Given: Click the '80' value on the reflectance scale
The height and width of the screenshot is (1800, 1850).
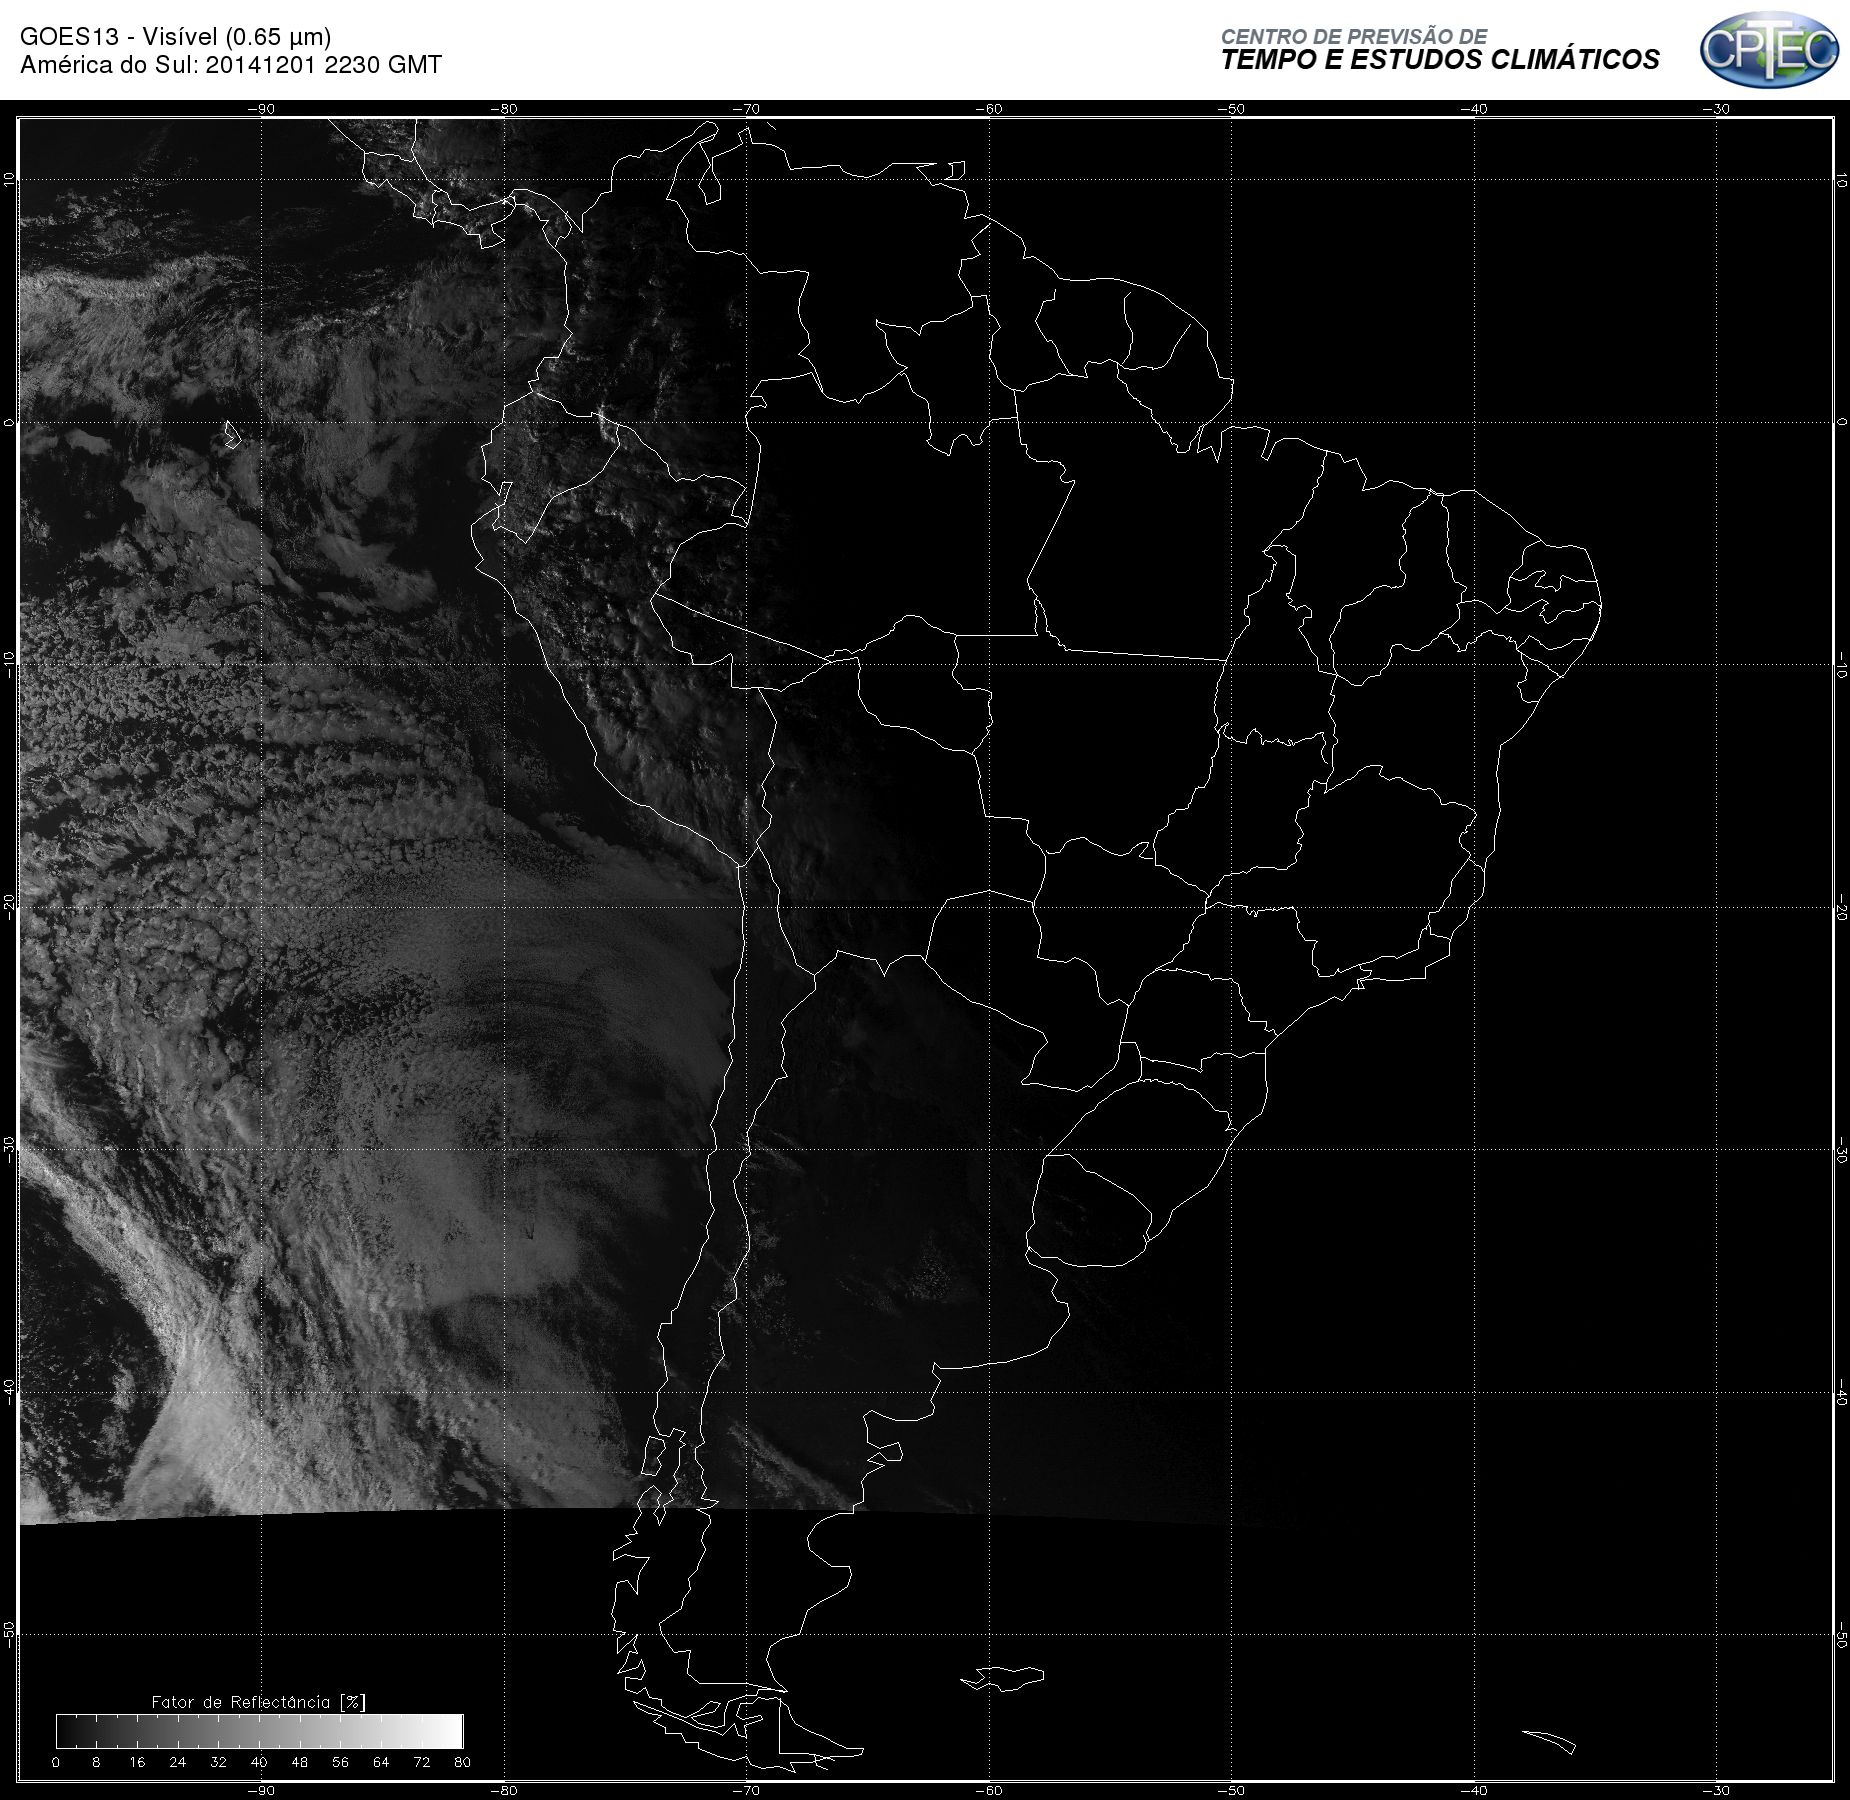Looking at the screenshot, I should coord(462,1762).
